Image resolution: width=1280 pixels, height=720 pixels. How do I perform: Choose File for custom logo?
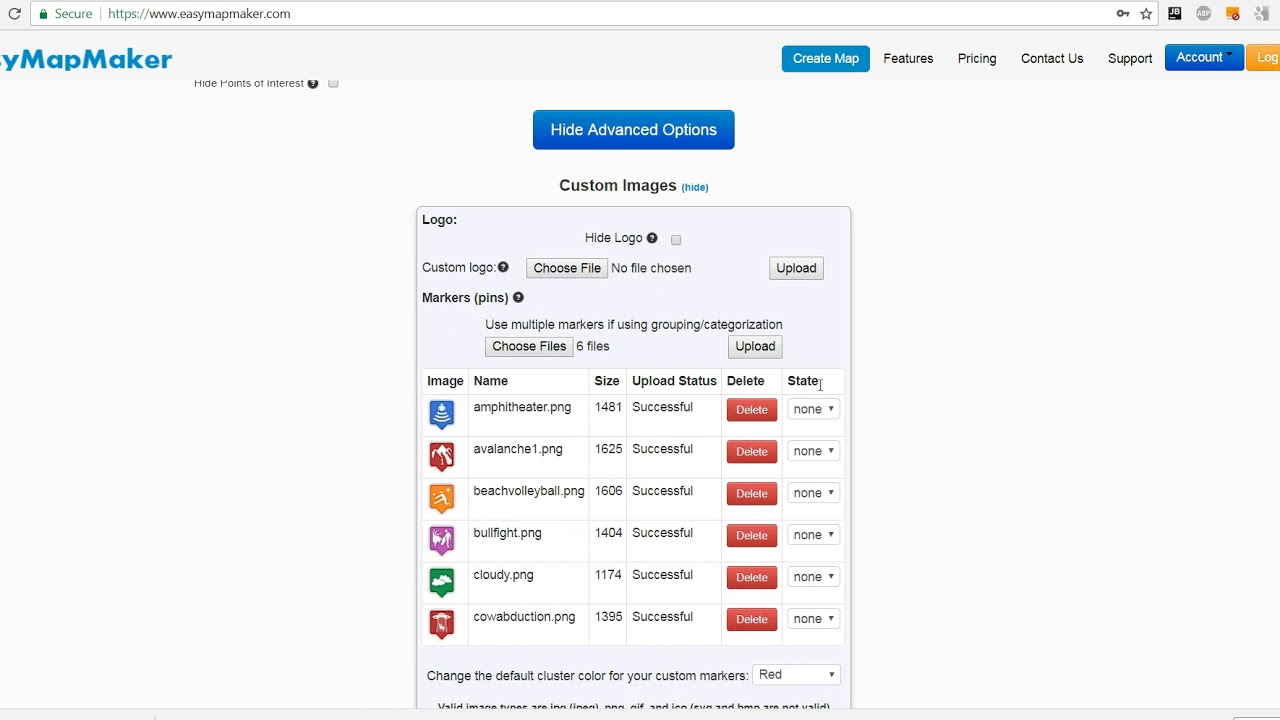tap(567, 268)
